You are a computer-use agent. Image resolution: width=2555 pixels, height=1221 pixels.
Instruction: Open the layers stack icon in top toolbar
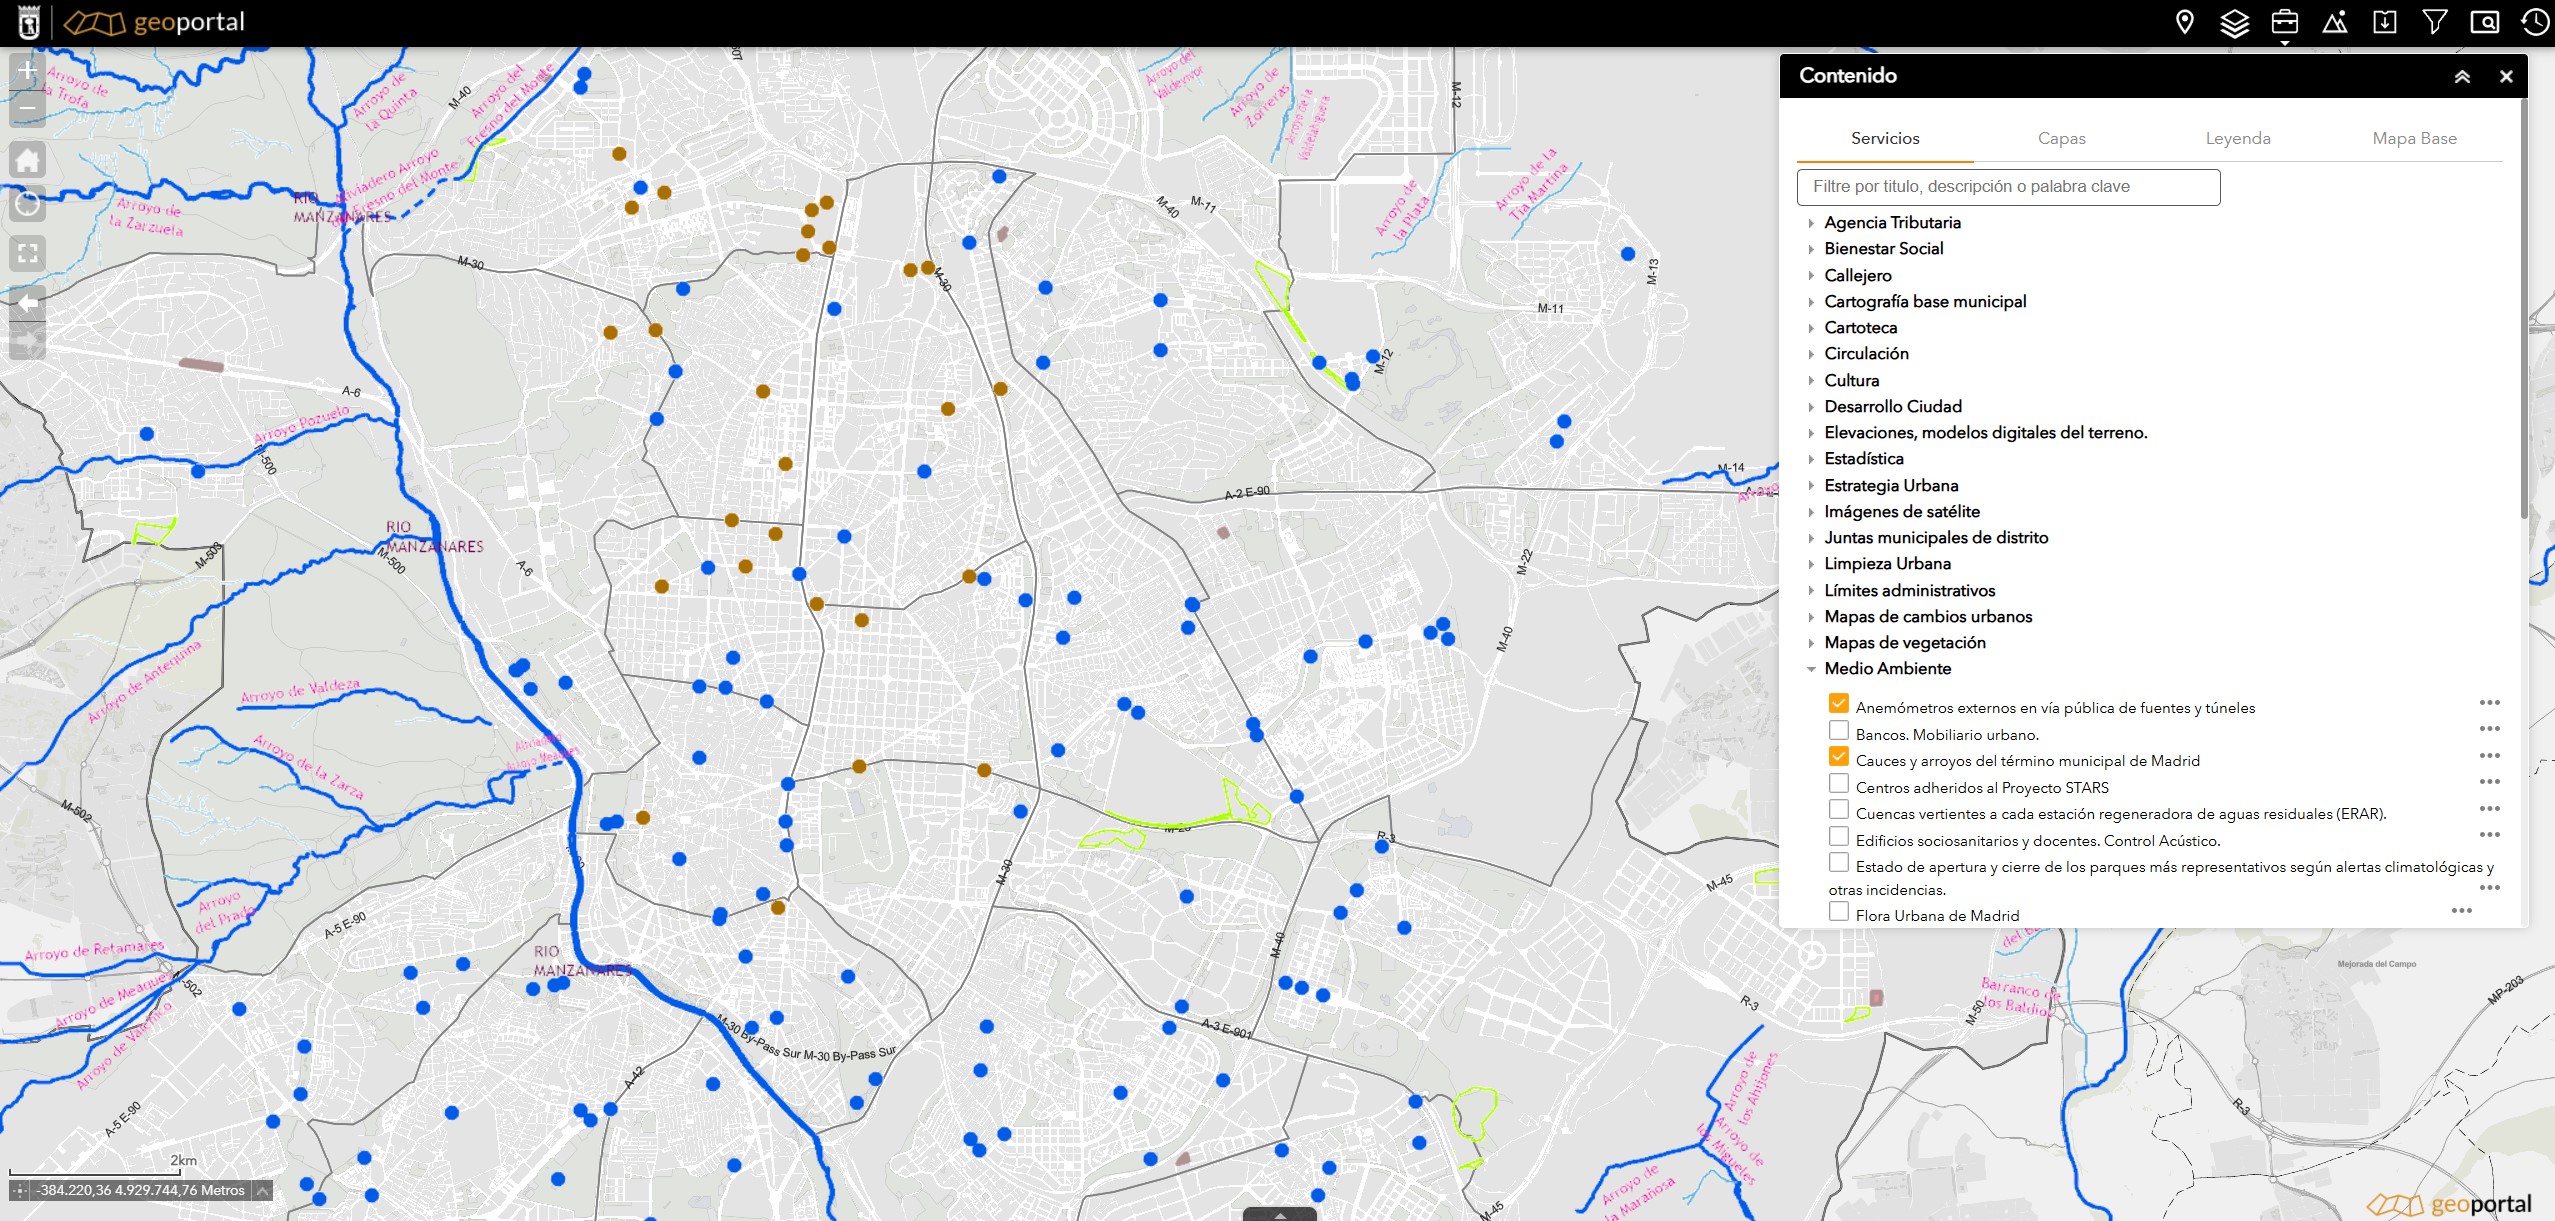(2234, 22)
